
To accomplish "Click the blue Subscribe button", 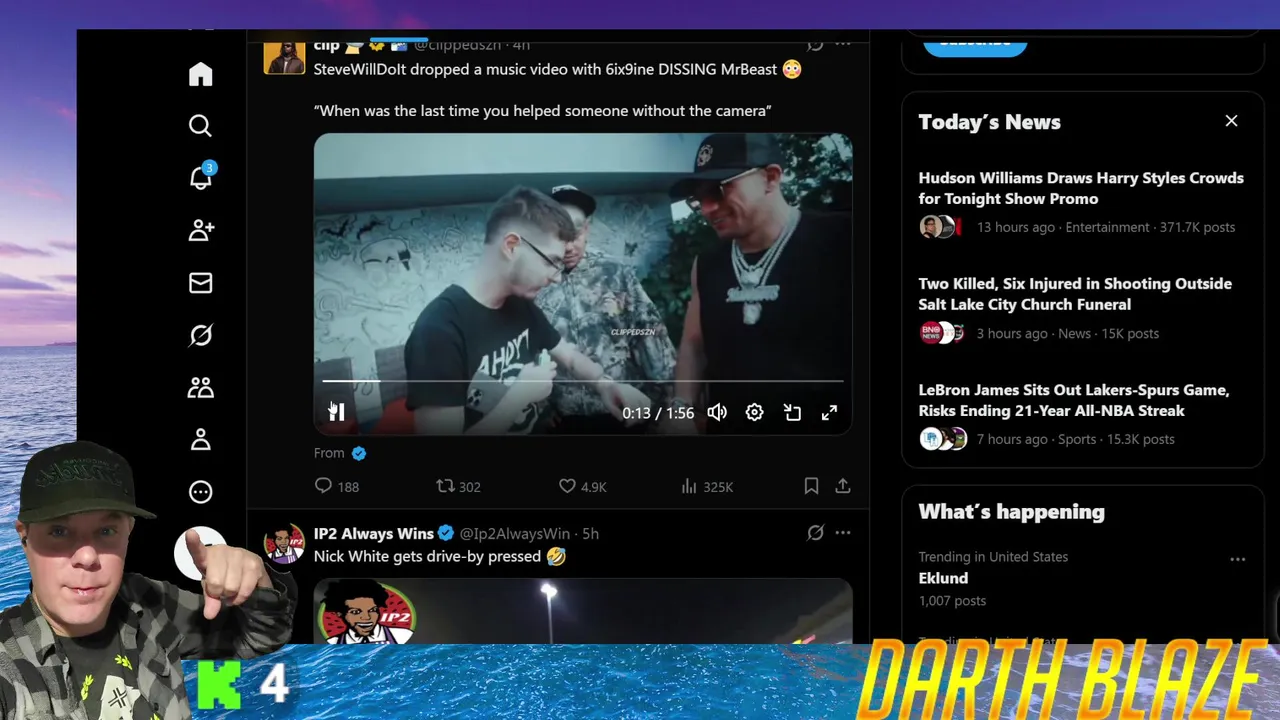I will 975,43.
